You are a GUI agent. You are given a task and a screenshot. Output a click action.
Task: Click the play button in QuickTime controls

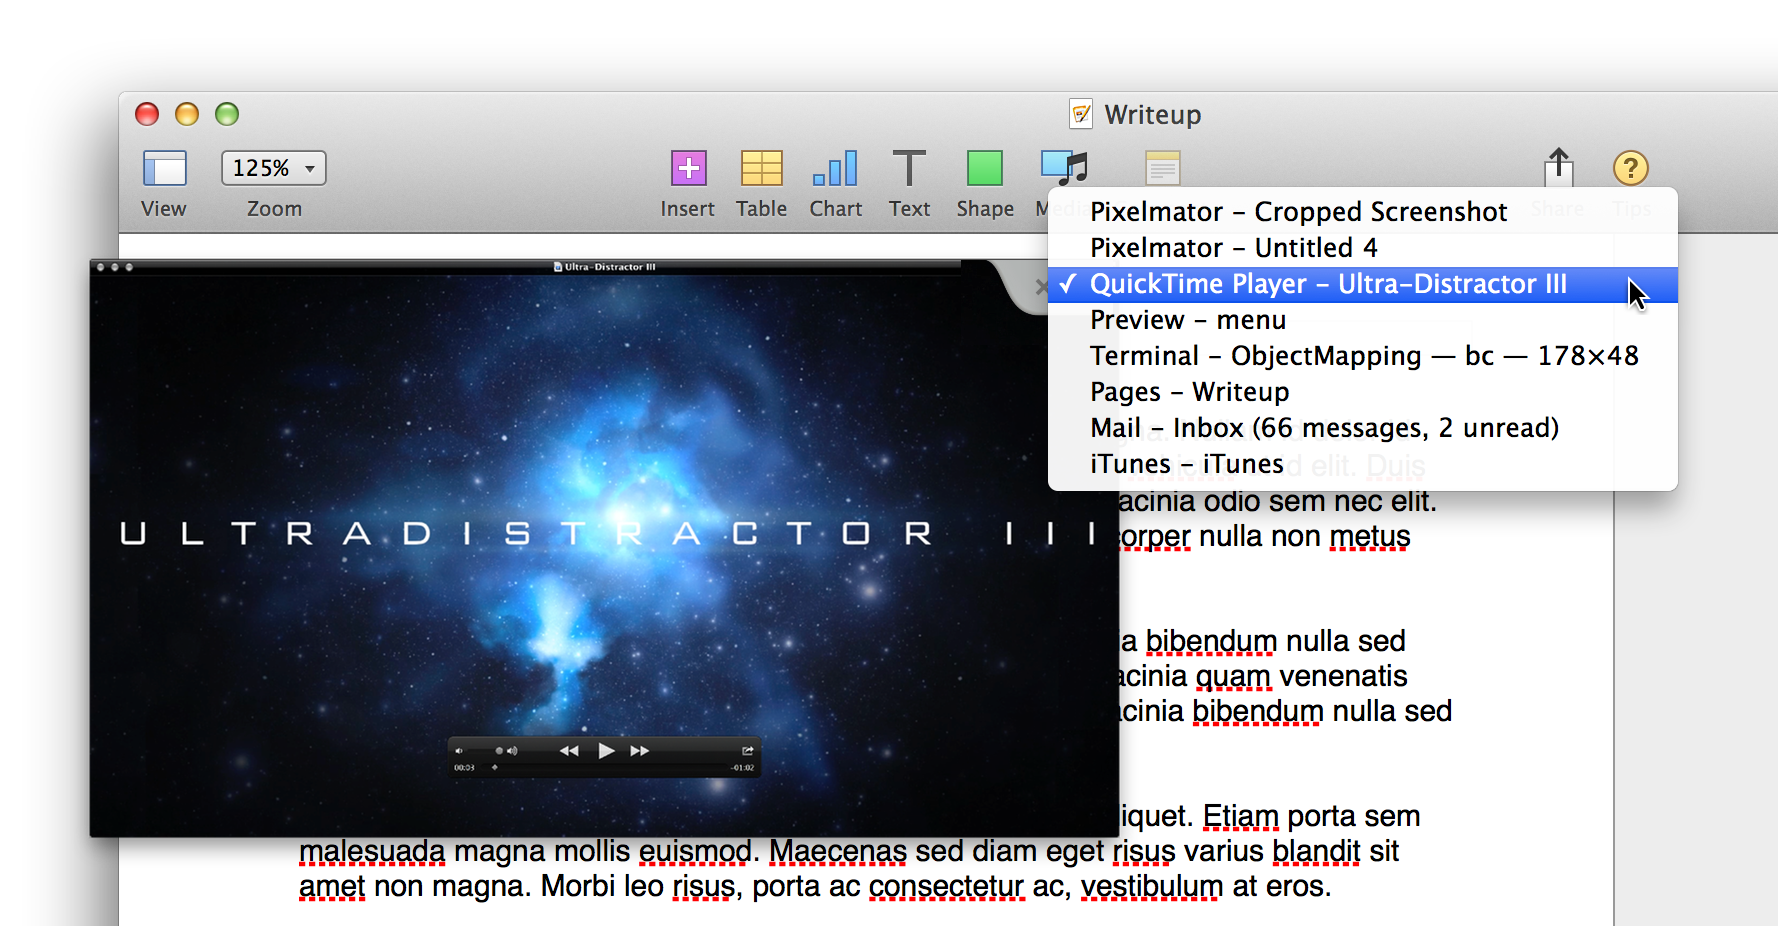(x=606, y=750)
